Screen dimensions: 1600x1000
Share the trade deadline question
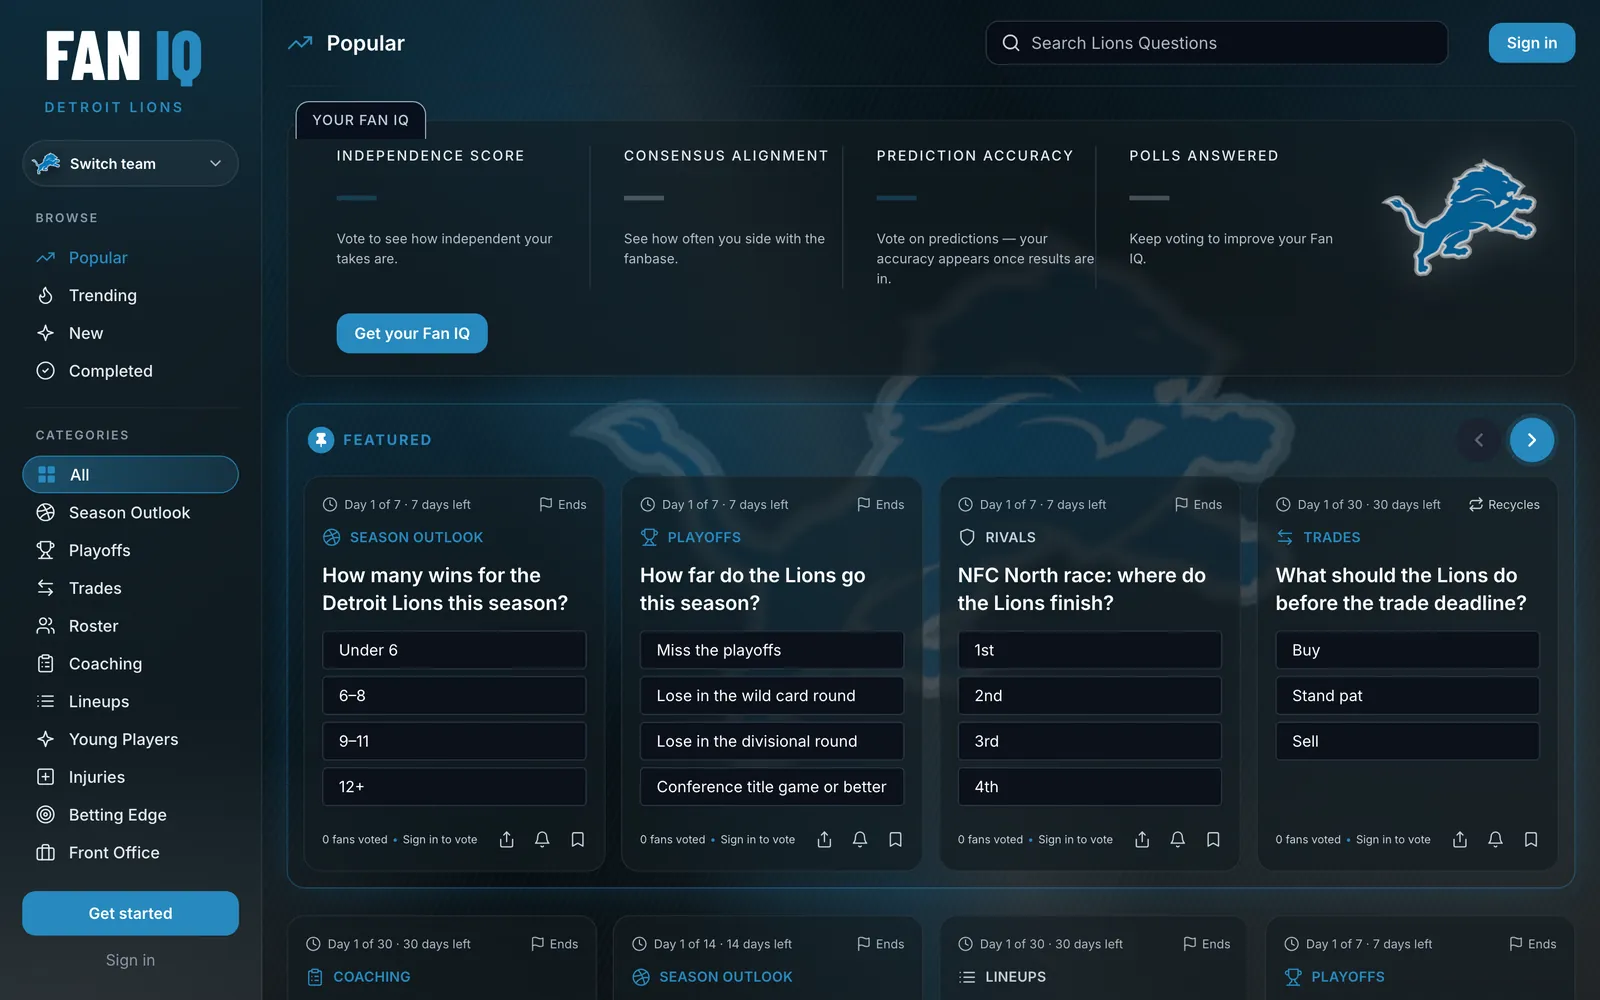coord(1460,839)
